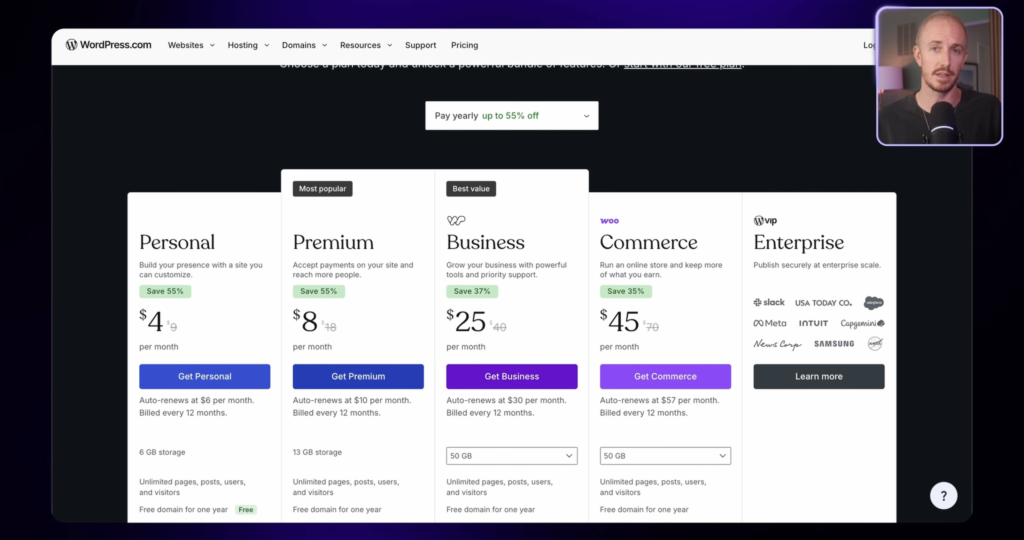Click 'Auto-renews at $57 per month' text
Viewport: 1024px width, 540px height.
coord(660,400)
